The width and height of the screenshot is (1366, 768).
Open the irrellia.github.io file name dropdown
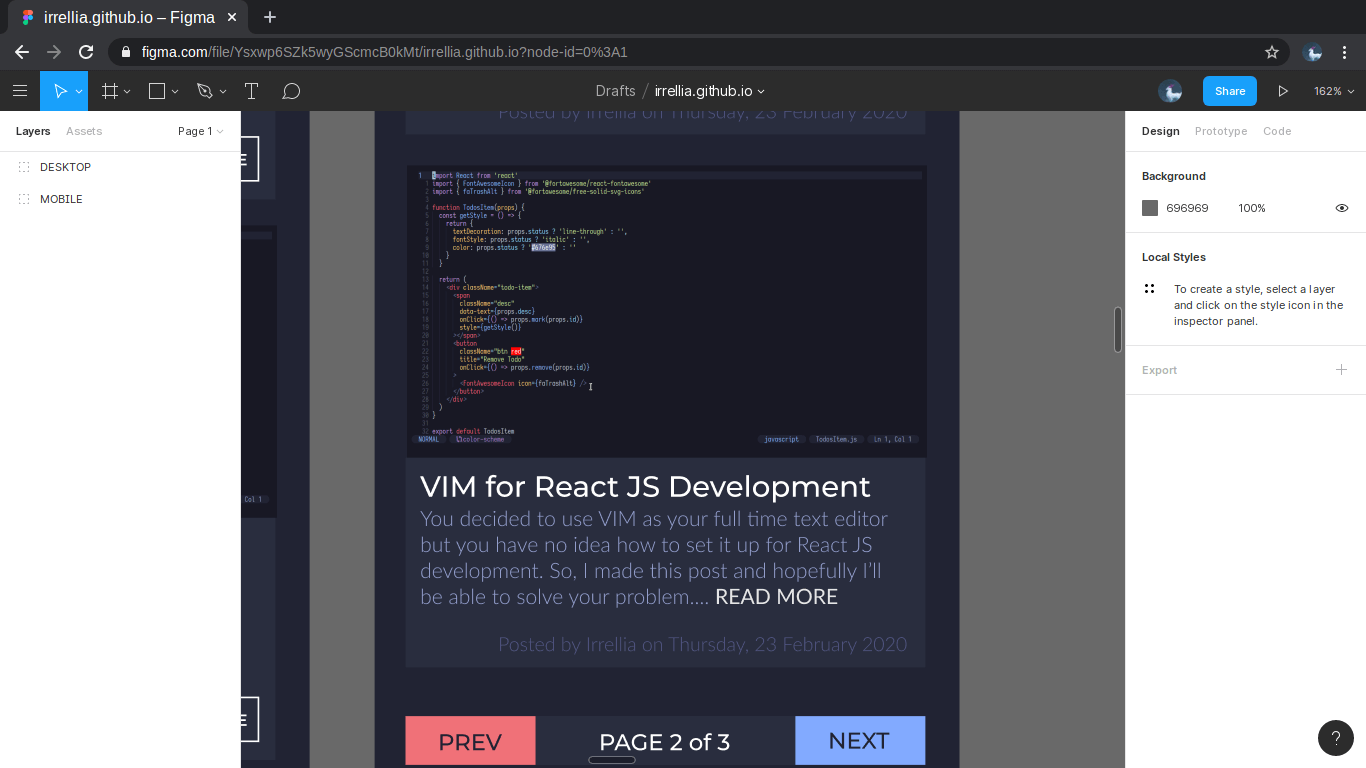tap(709, 91)
